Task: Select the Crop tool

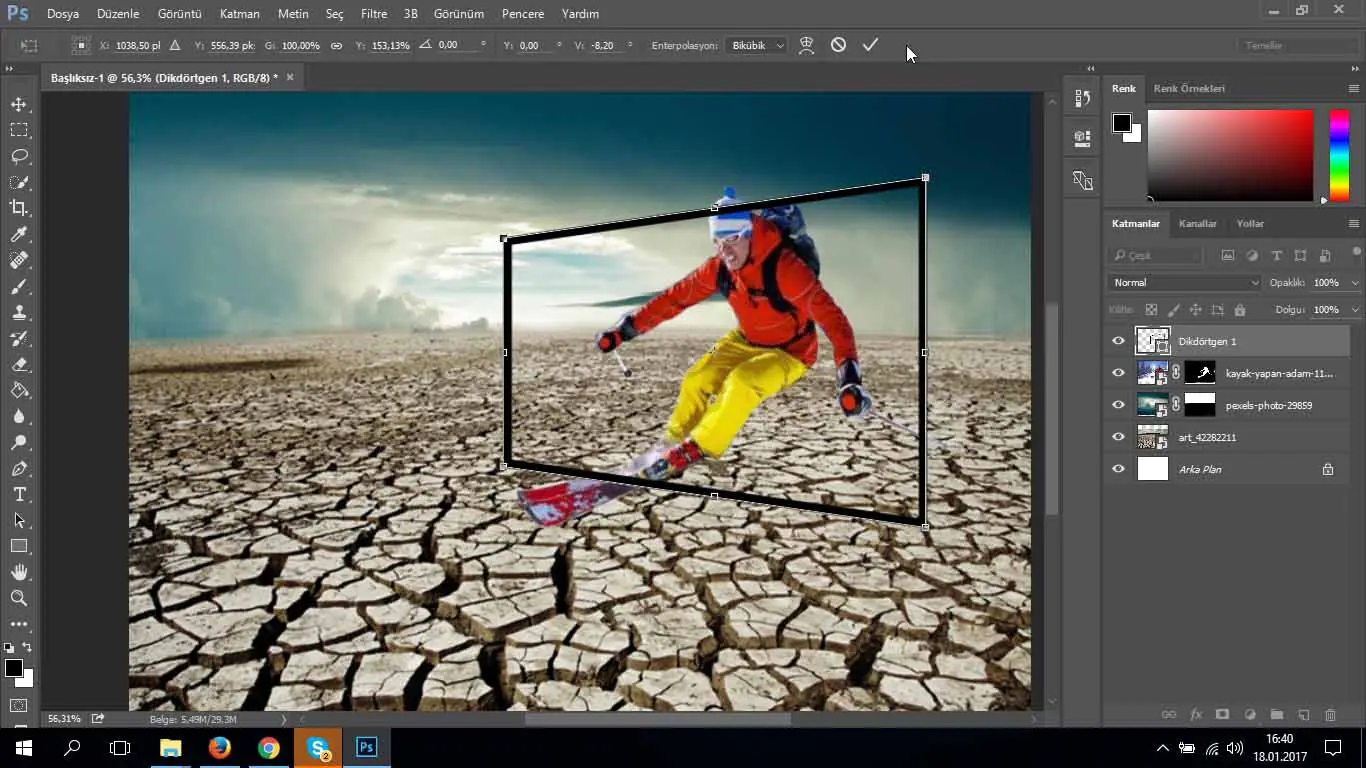Action: pos(19,208)
